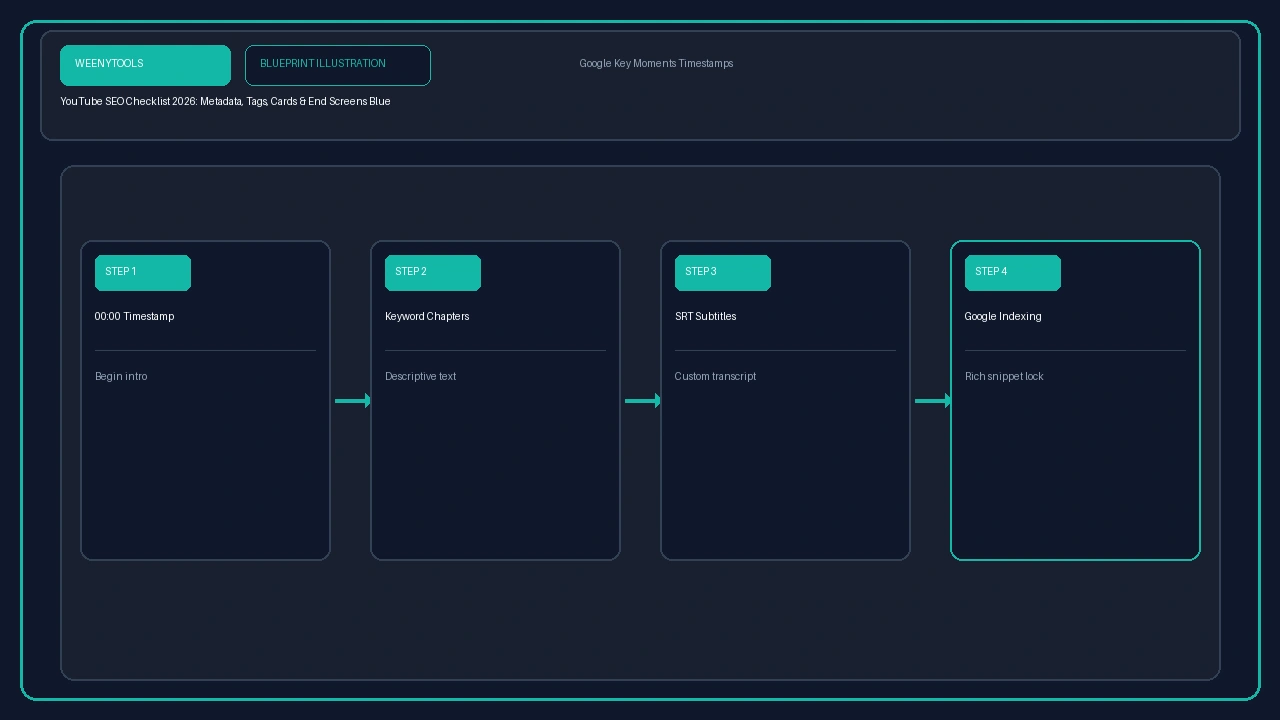The width and height of the screenshot is (1280, 720).
Task: Select the Custom transcript text
Action: [715, 377]
